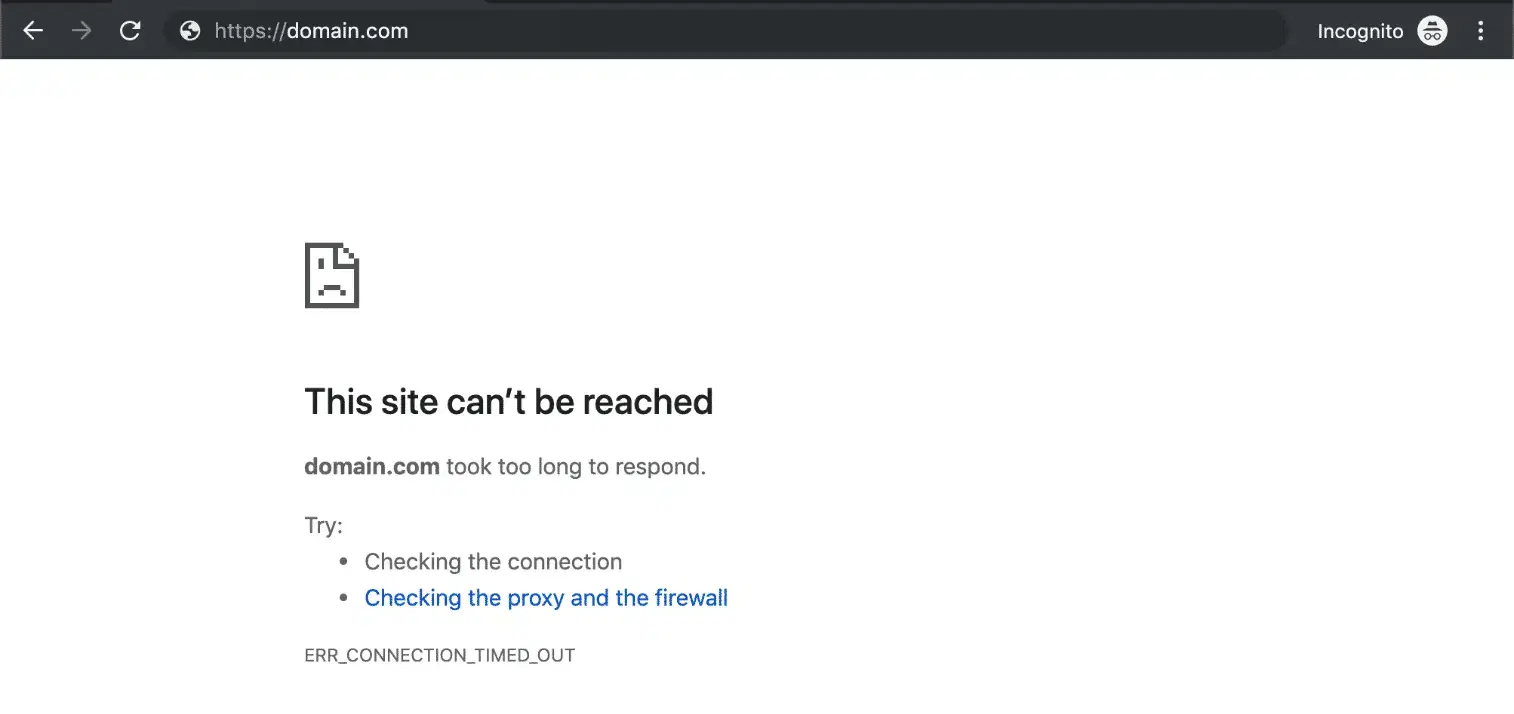Click the 'Try:' label
1514x714 pixels.
point(323,526)
